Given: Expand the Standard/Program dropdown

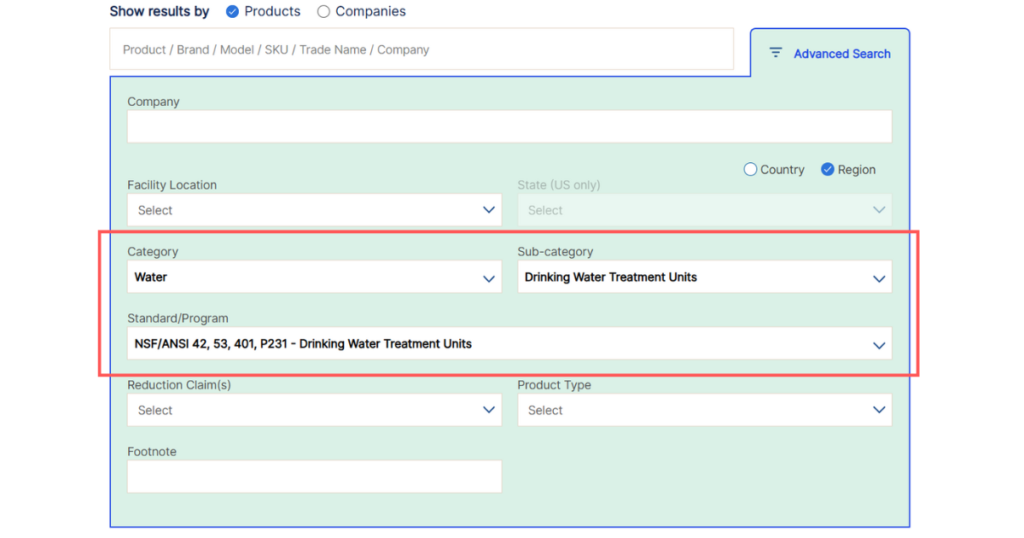Looking at the screenshot, I should tap(509, 344).
